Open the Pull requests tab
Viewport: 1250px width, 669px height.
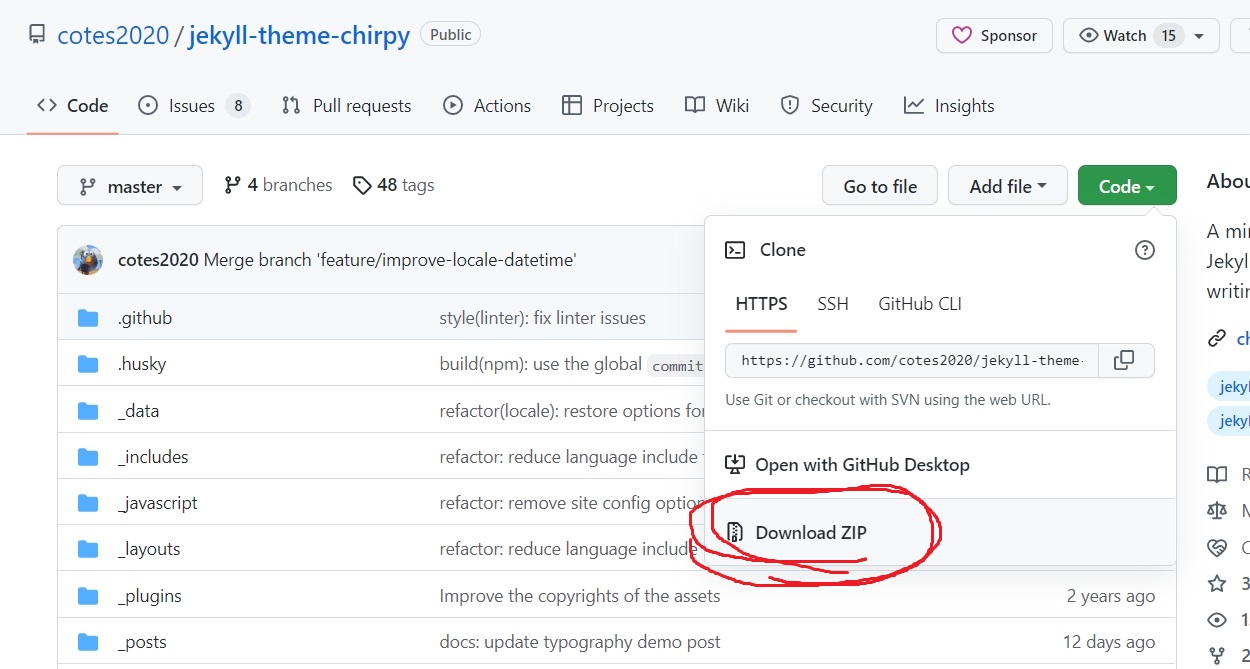[347, 105]
